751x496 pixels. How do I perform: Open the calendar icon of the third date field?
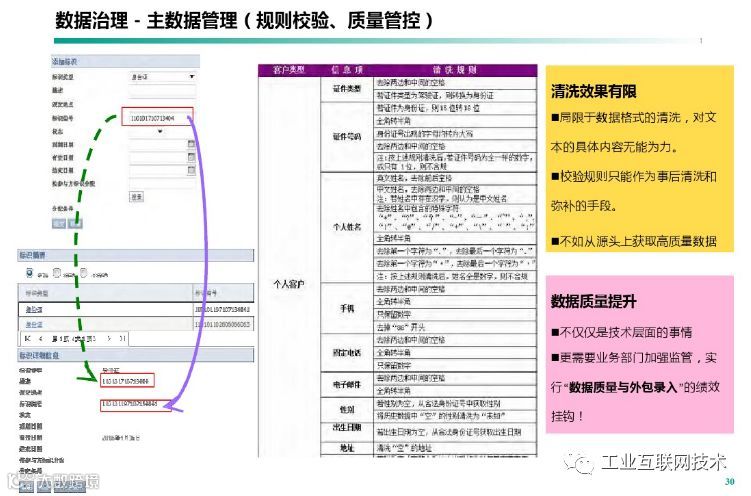pos(191,170)
